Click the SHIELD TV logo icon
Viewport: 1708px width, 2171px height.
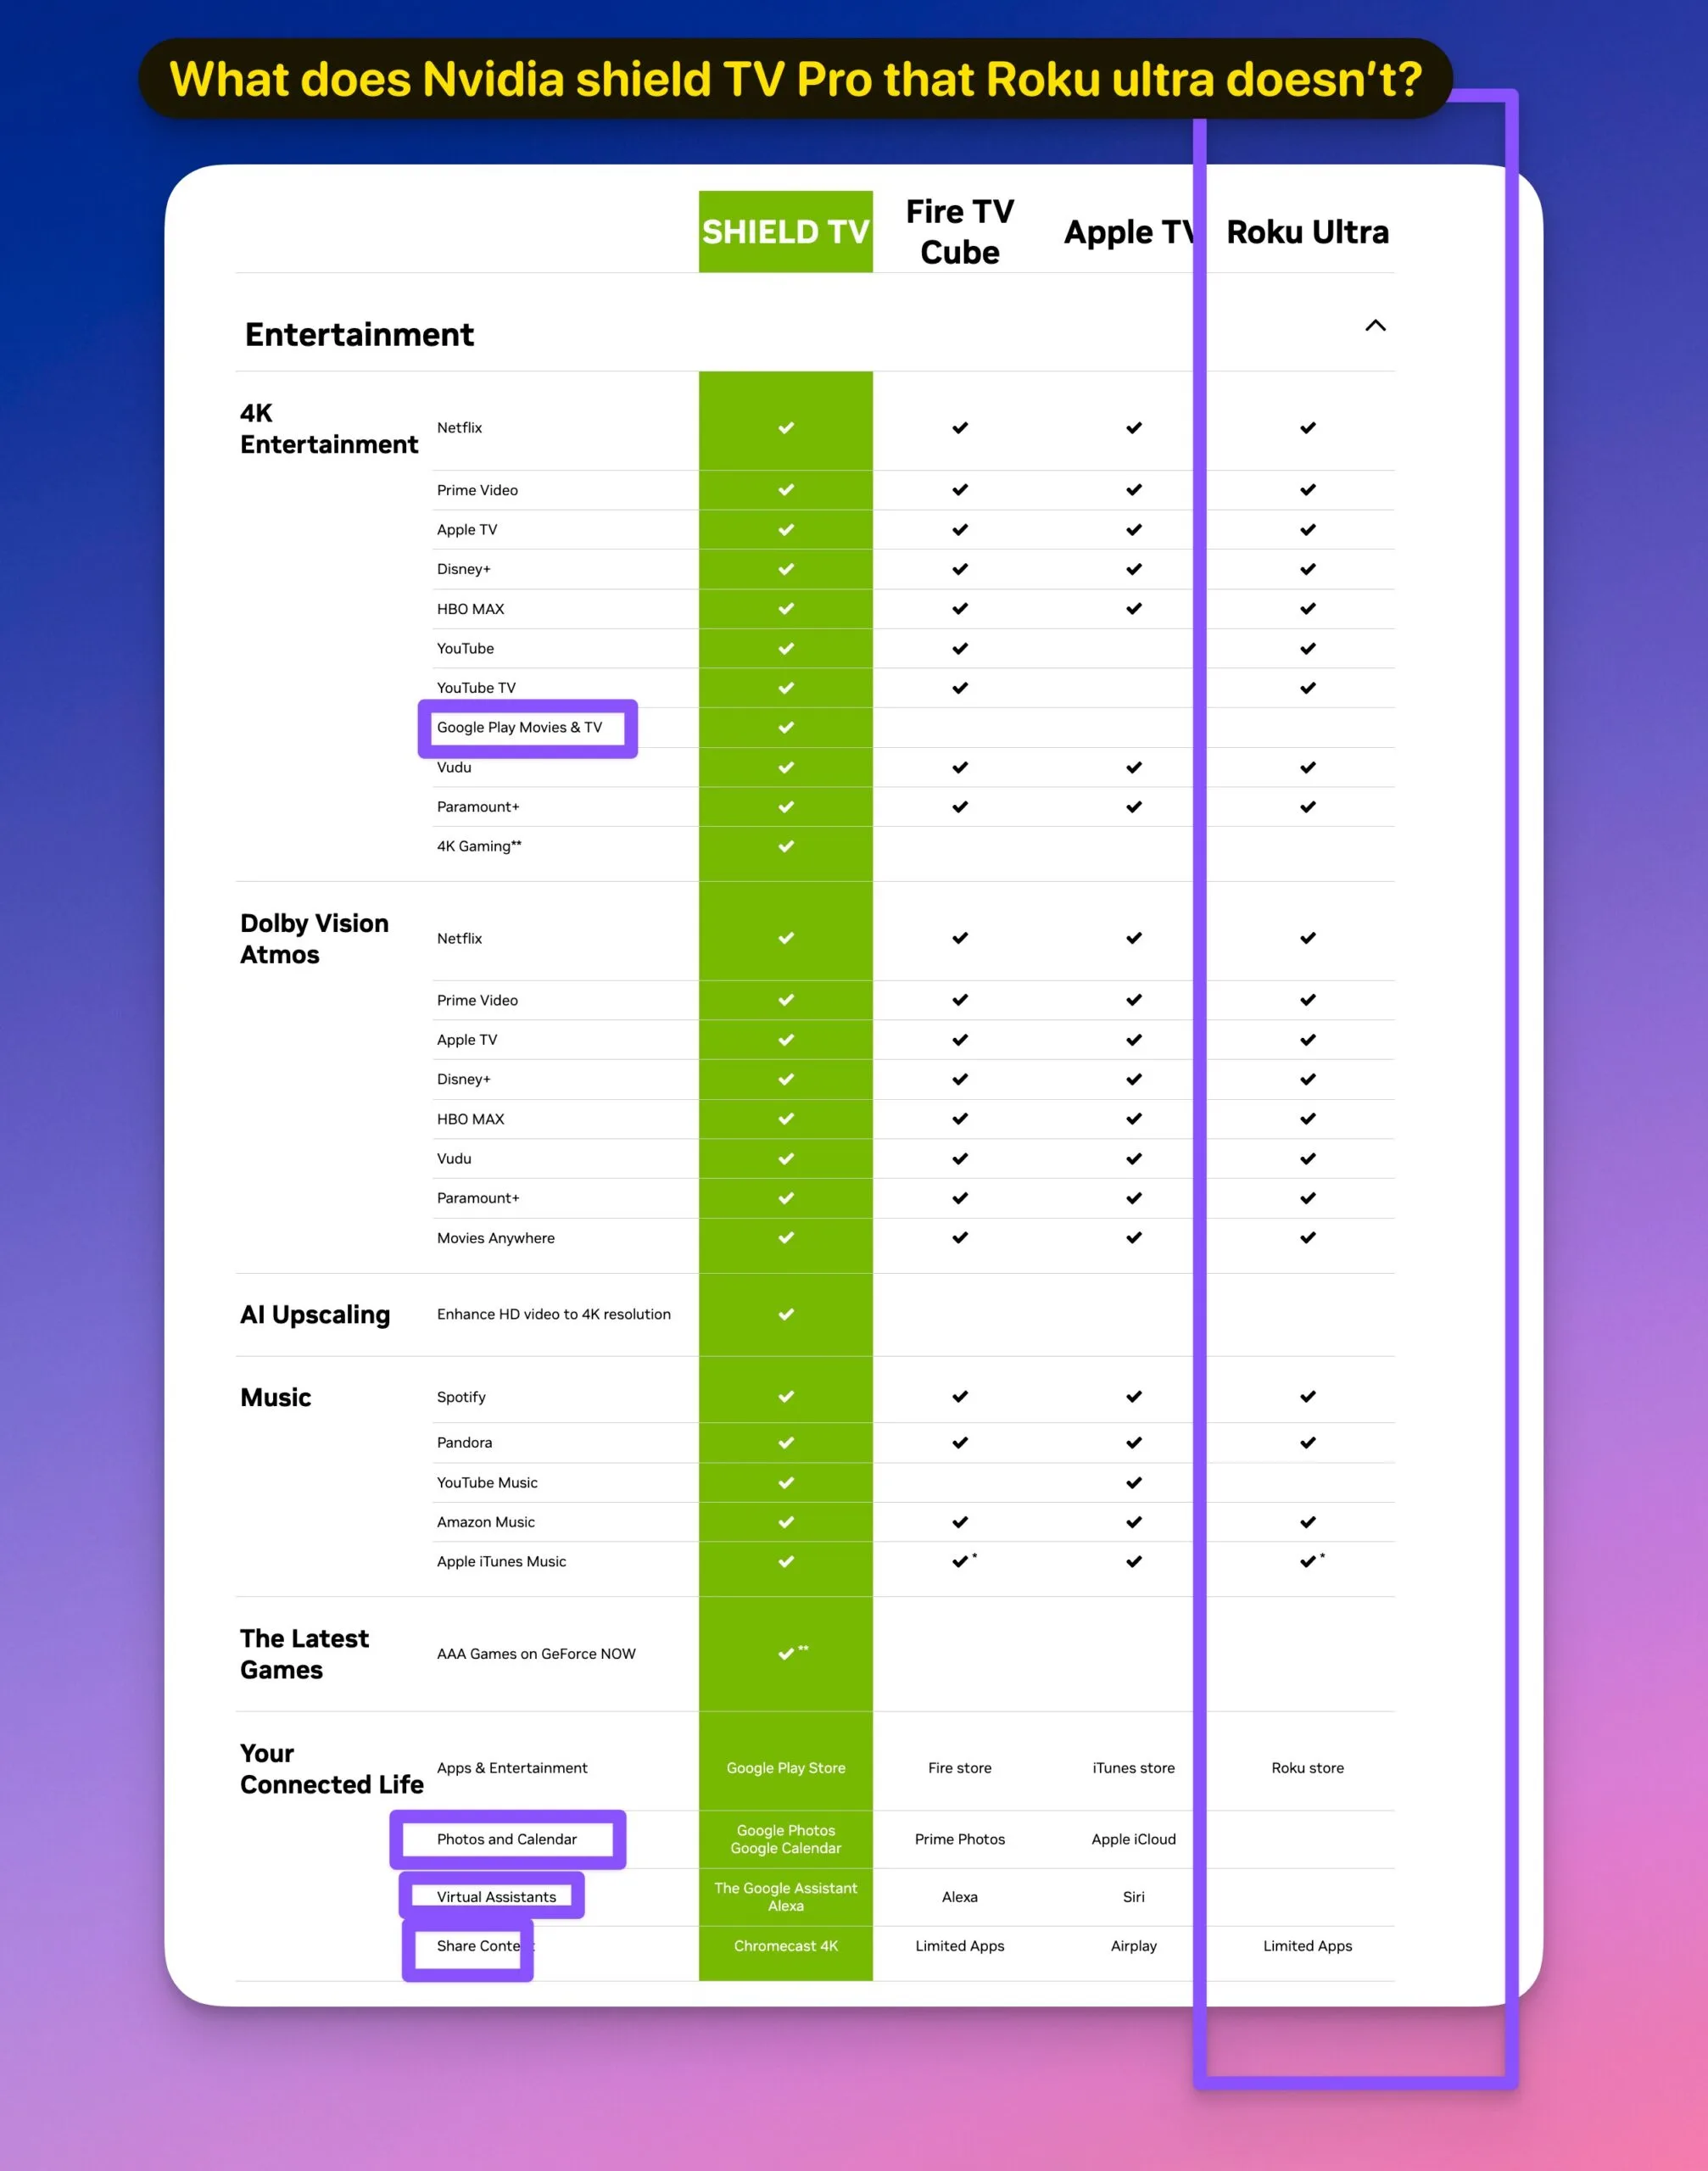786,231
